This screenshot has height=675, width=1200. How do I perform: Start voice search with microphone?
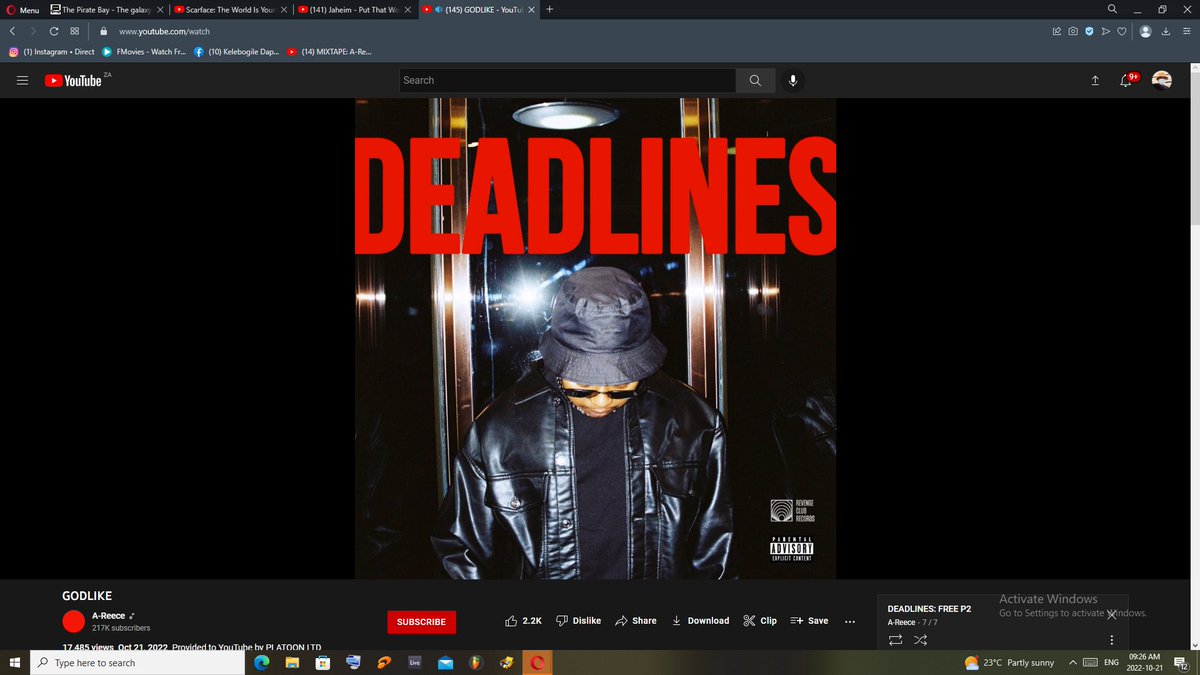click(x=793, y=80)
